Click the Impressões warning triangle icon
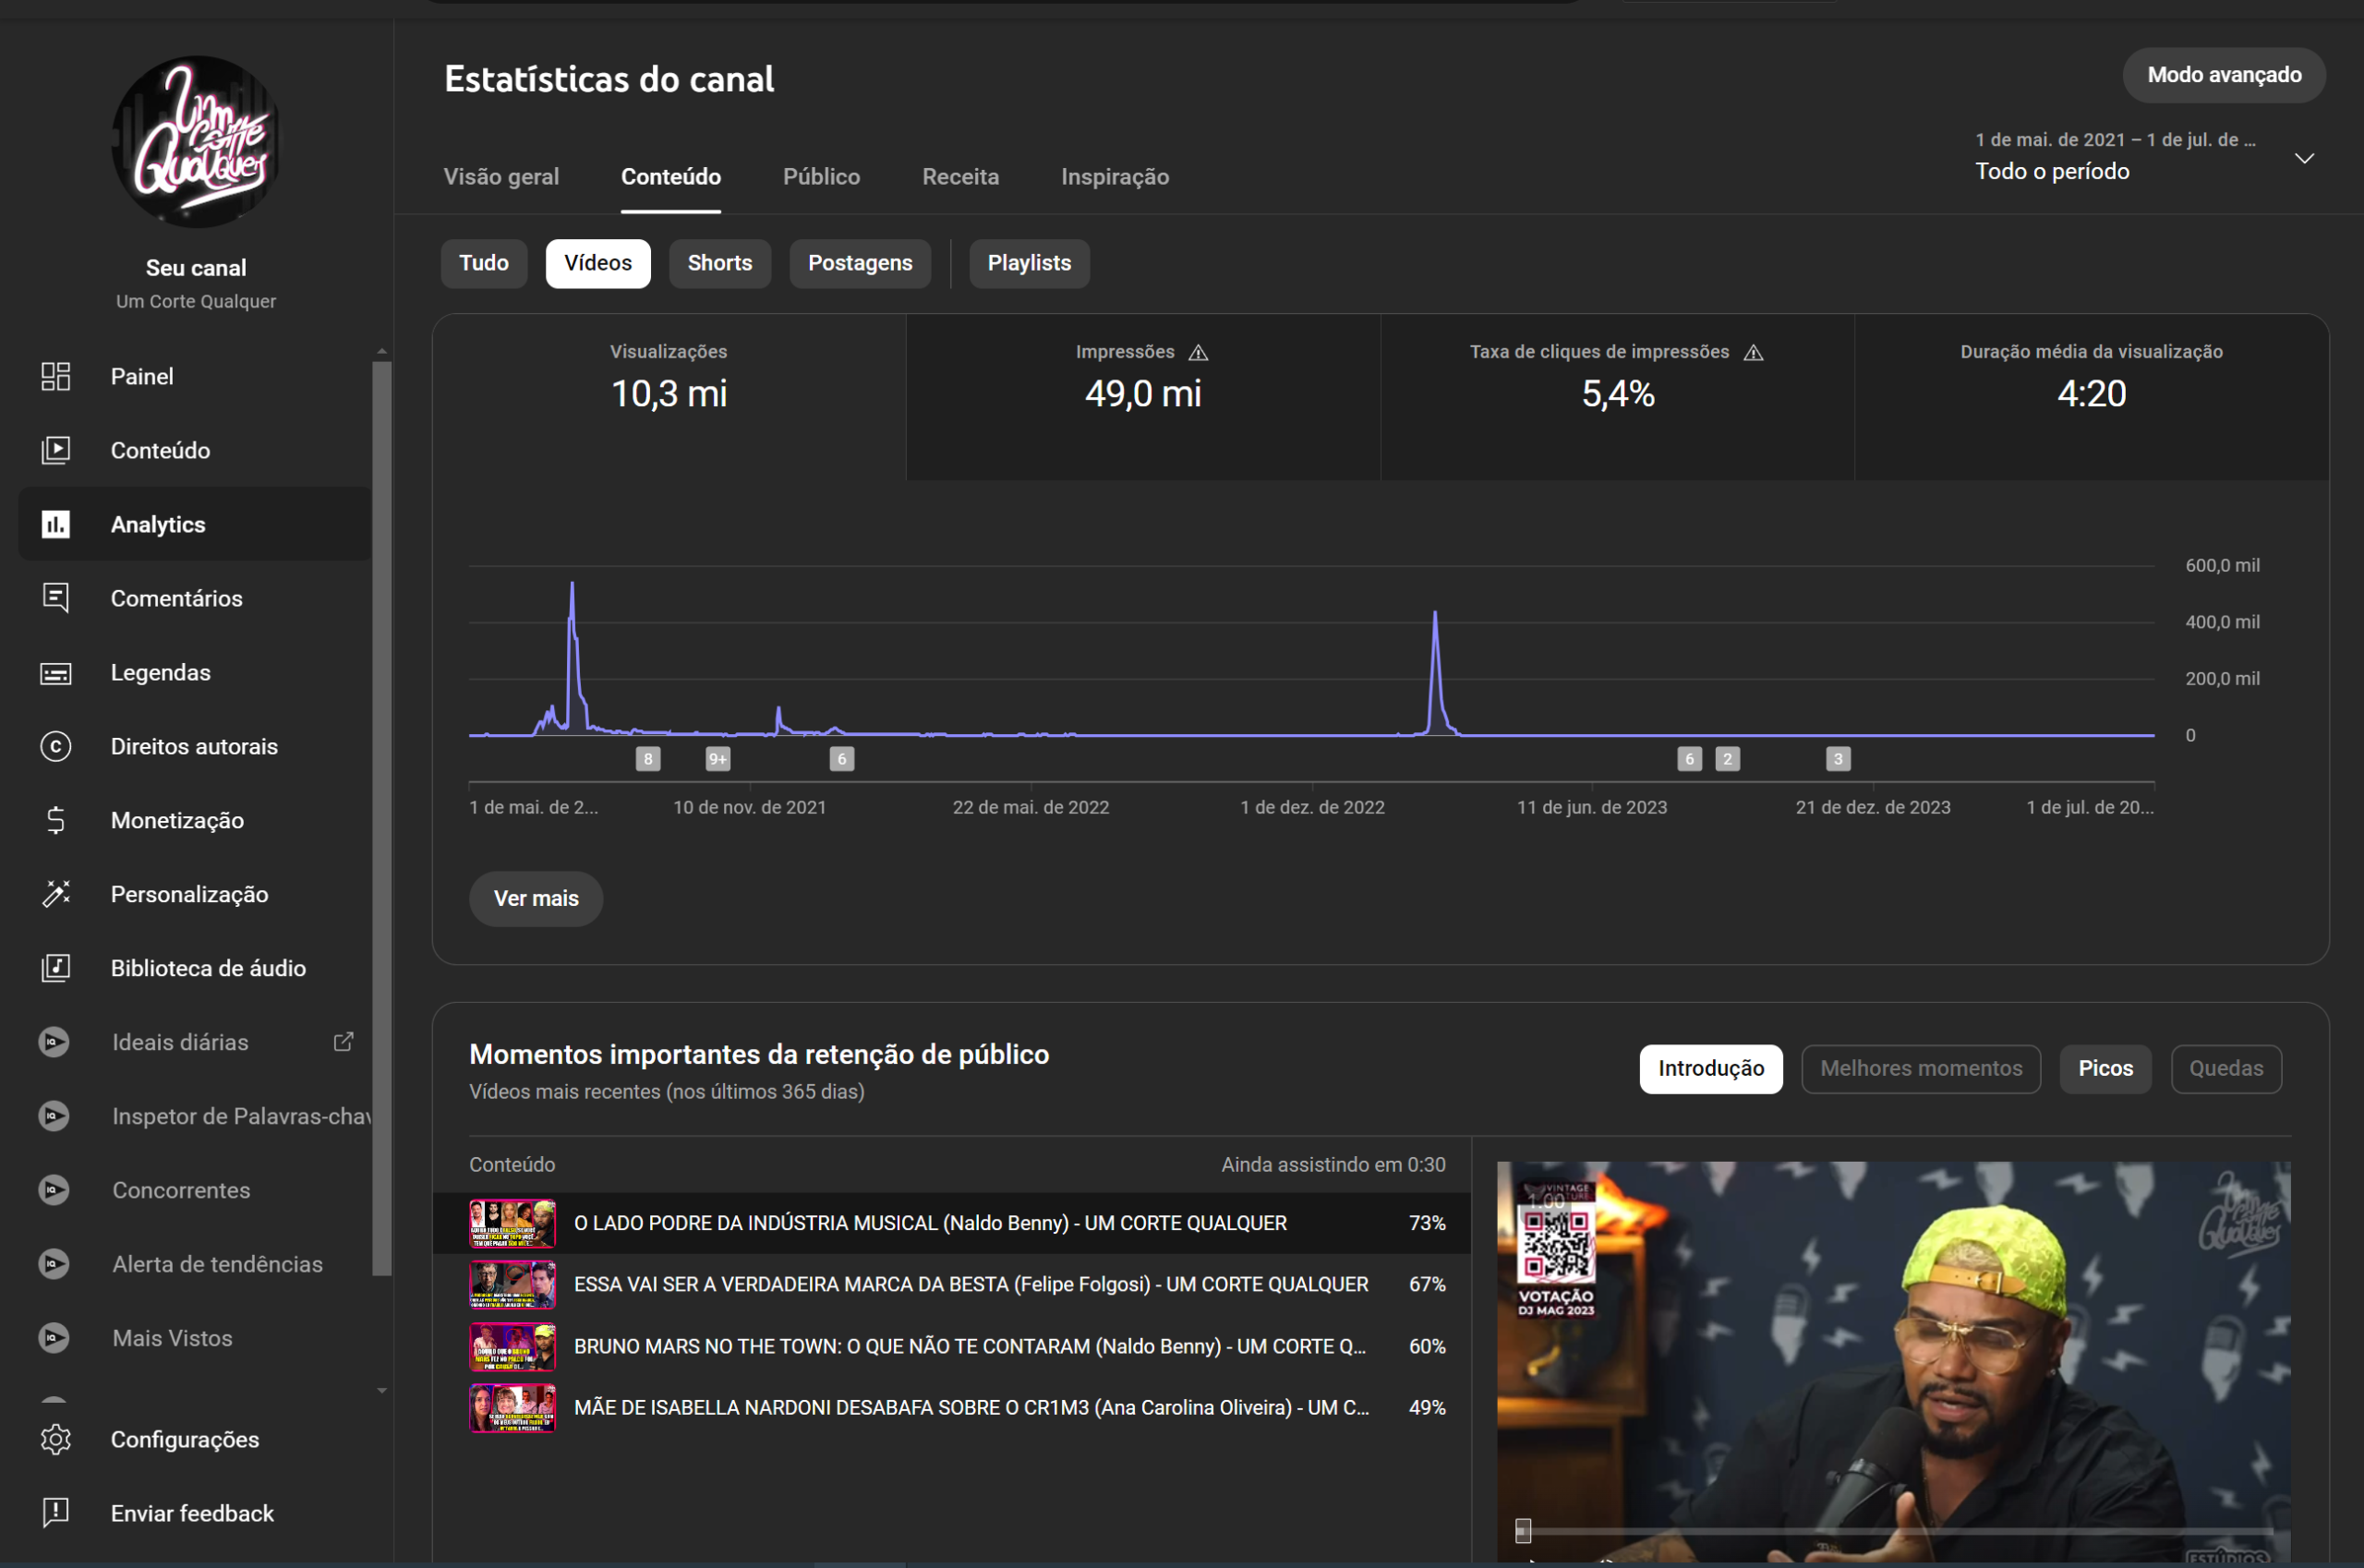2364x1568 pixels. tap(1198, 352)
